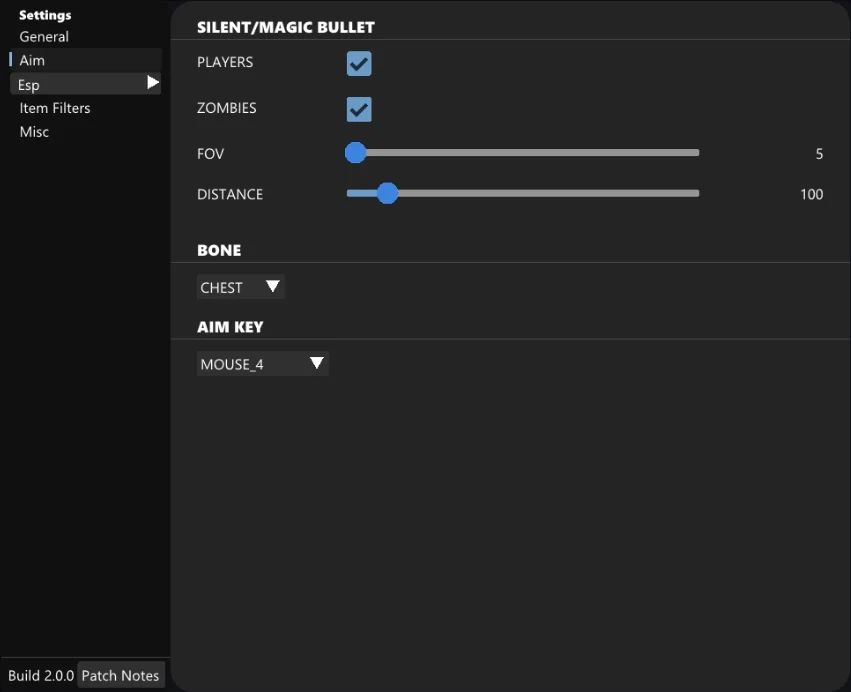Click the DISTANCE slider handle

pos(388,194)
